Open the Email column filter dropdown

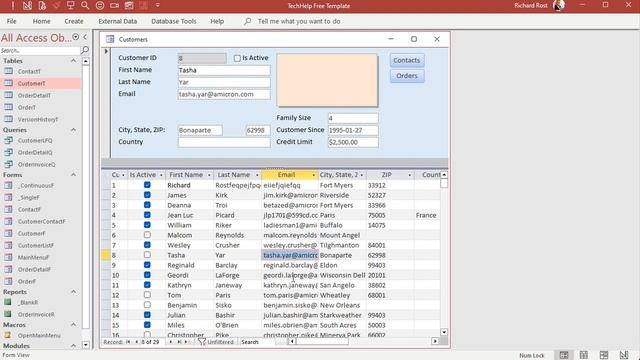313,175
